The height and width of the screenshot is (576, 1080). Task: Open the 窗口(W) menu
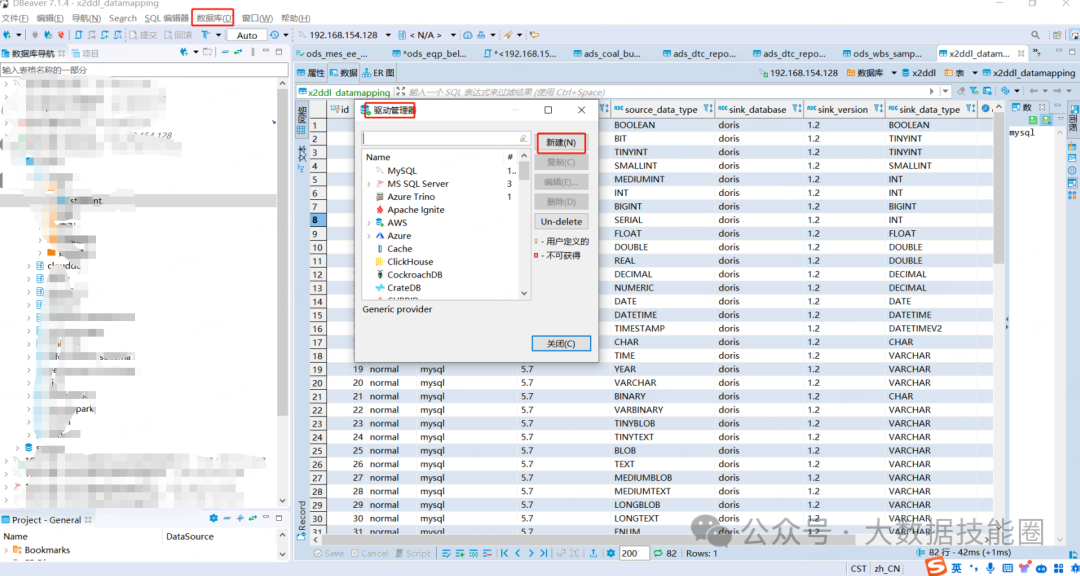(x=257, y=18)
